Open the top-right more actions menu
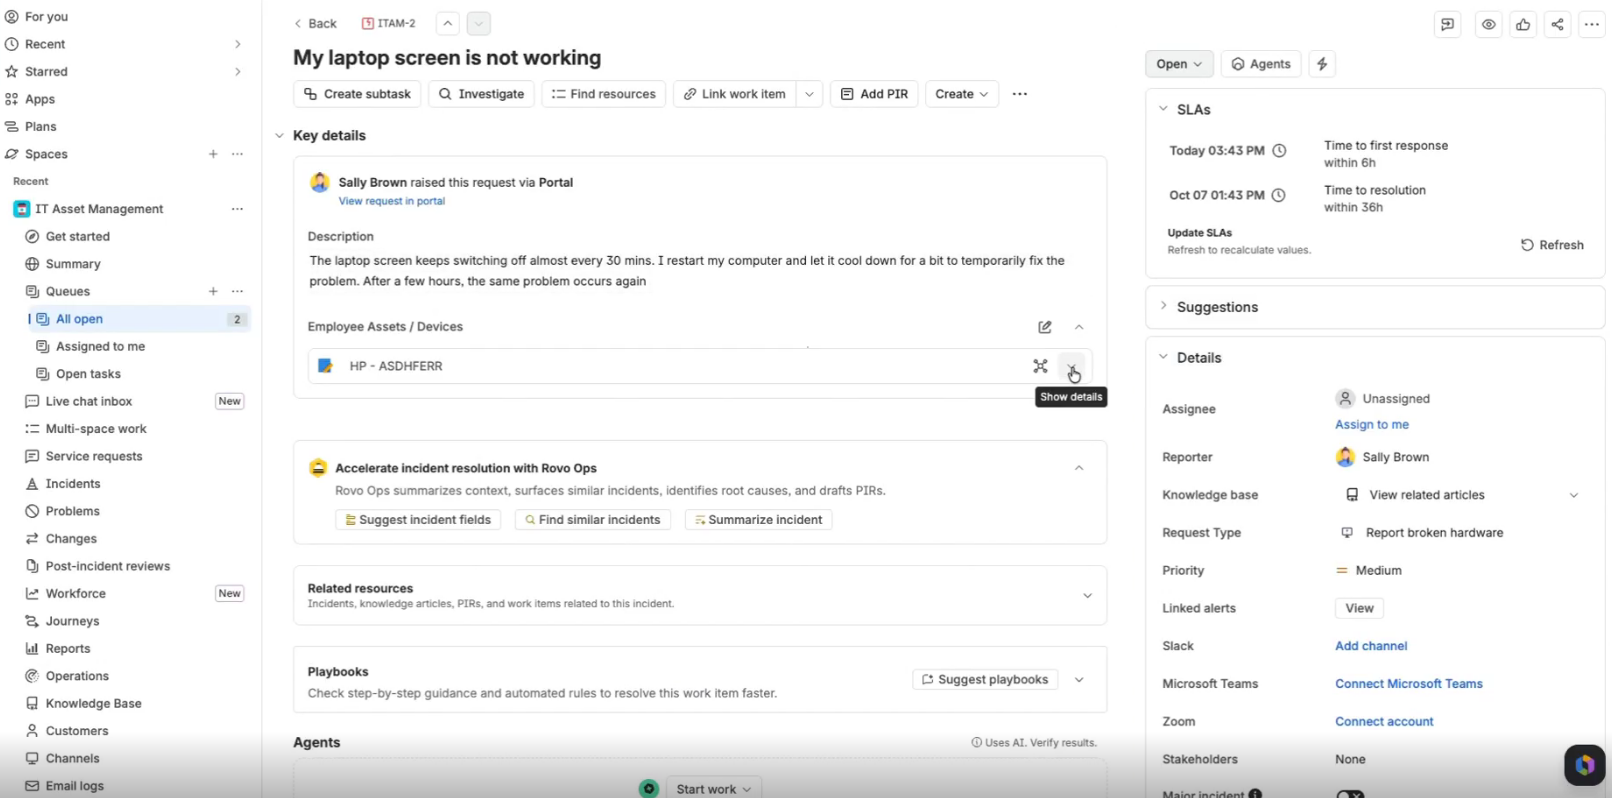Image resolution: width=1612 pixels, height=798 pixels. (1591, 25)
